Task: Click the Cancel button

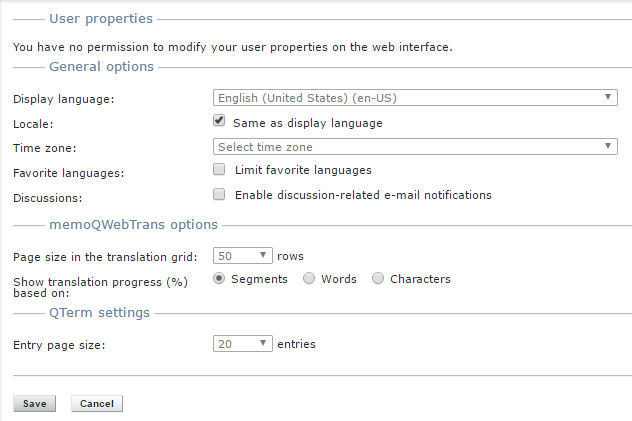Action: pyautogui.click(x=97, y=404)
